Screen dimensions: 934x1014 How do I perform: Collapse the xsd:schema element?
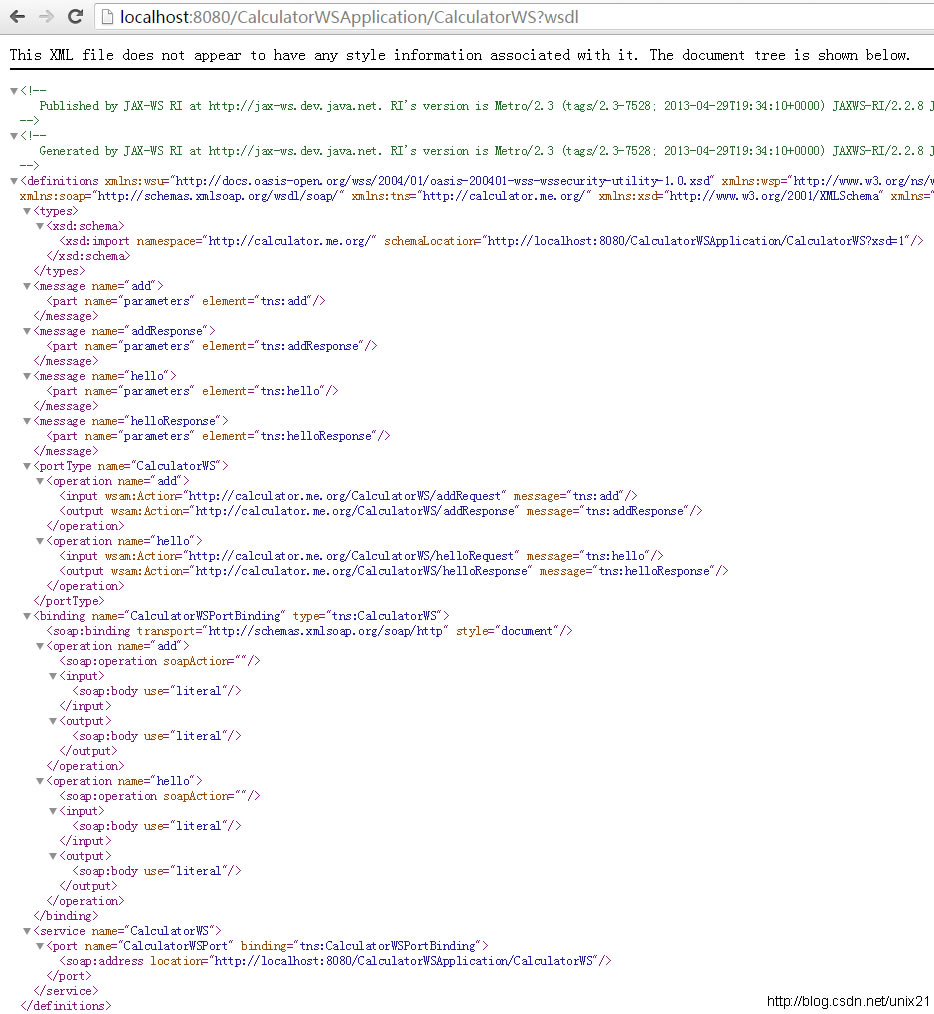(39, 226)
